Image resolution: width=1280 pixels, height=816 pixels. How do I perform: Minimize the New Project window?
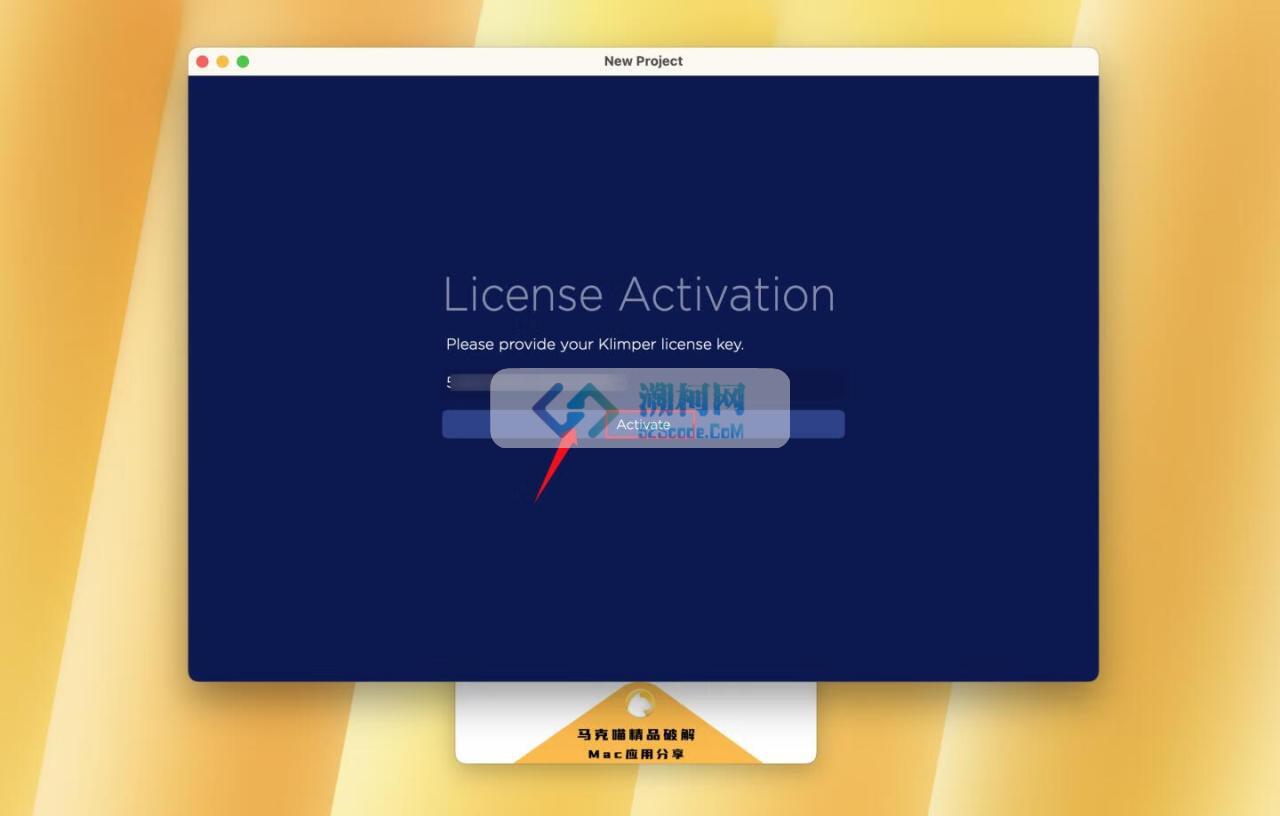pyautogui.click(x=222, y=61)
